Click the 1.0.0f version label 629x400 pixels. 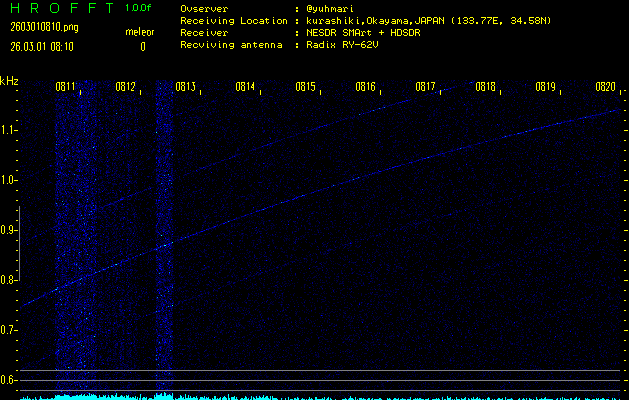click(139, 8)
